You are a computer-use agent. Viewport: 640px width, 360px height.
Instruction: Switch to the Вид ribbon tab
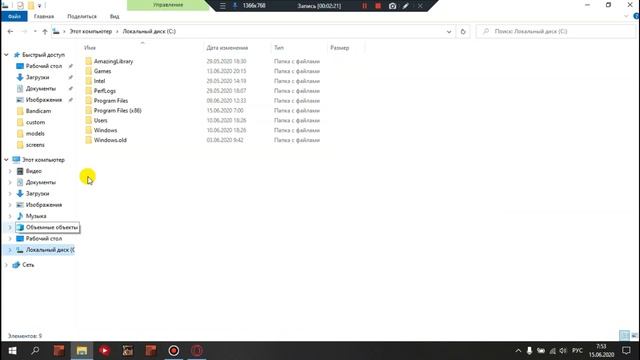click(x=114, y=16)
